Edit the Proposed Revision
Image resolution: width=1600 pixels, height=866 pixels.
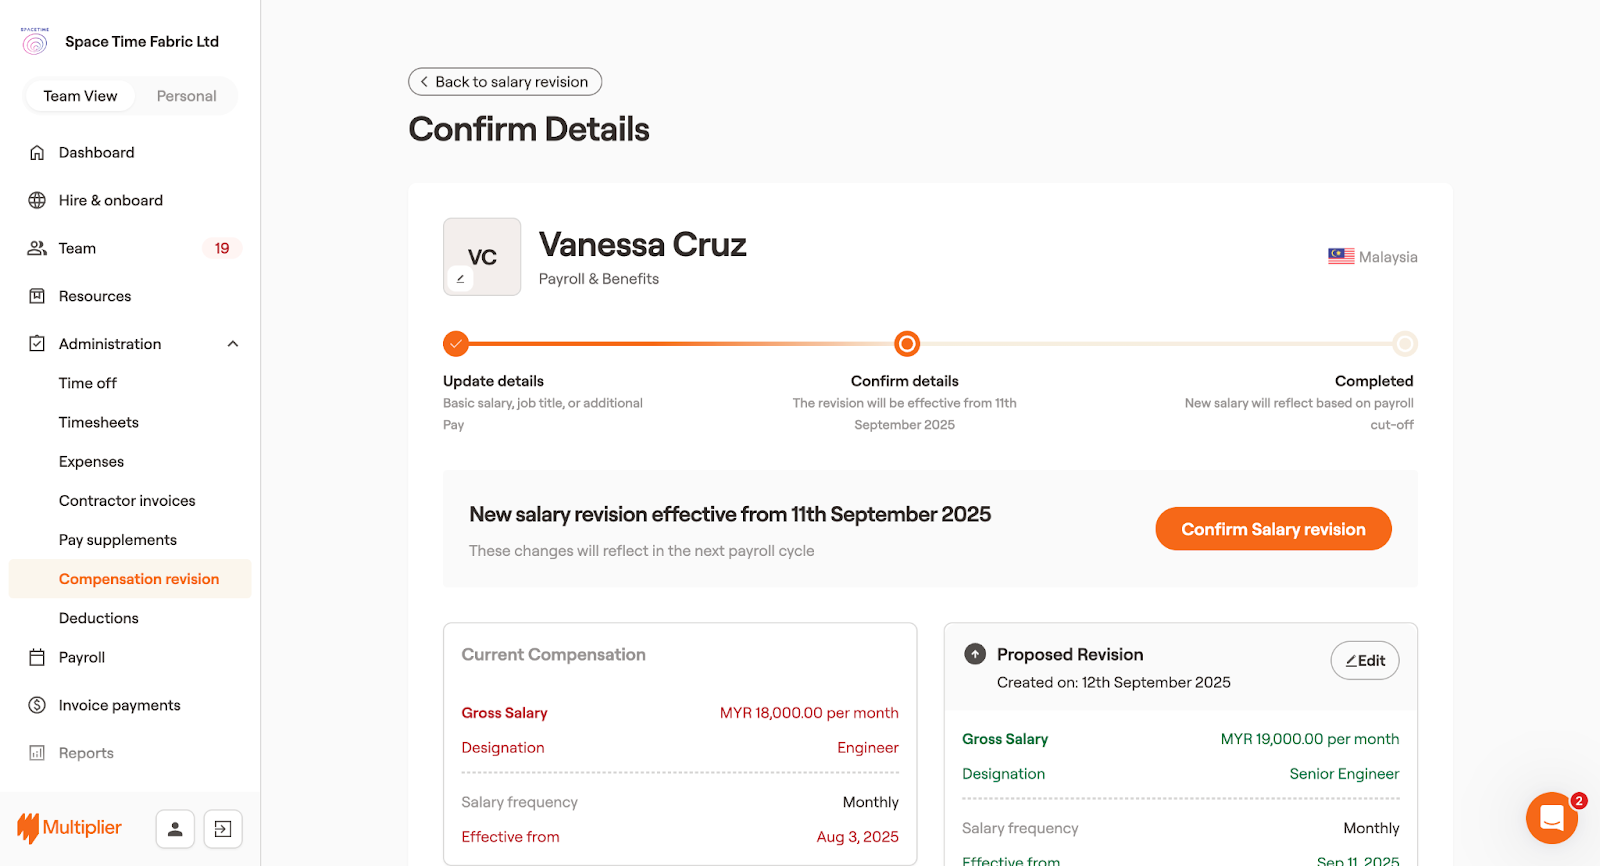[x=1364, y=661]
